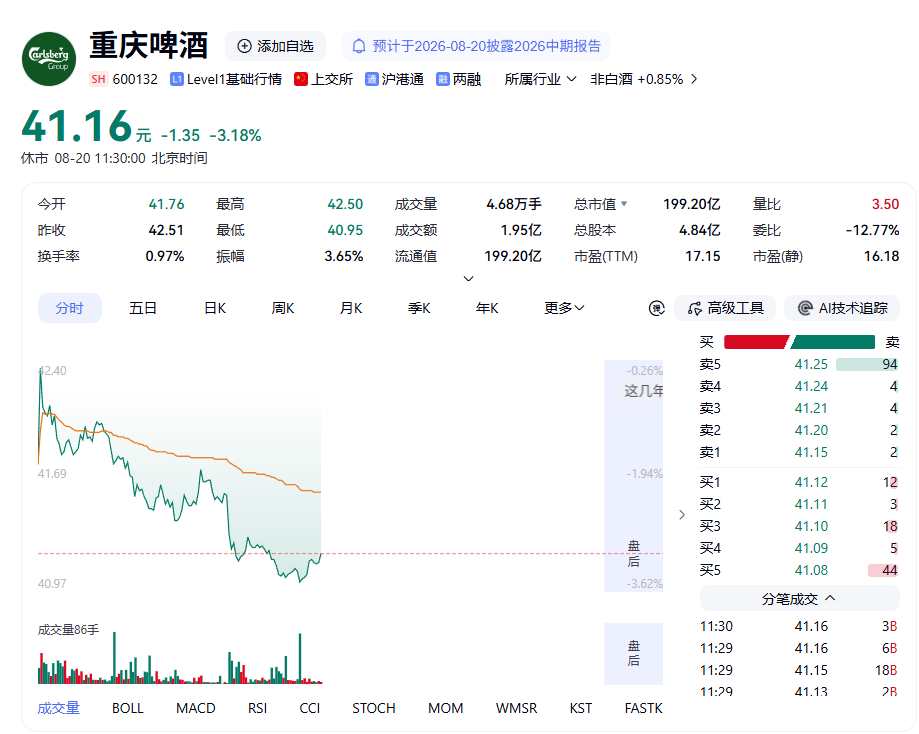
Task: Open 更多 chart period dropdown
Action: (564, 308)
